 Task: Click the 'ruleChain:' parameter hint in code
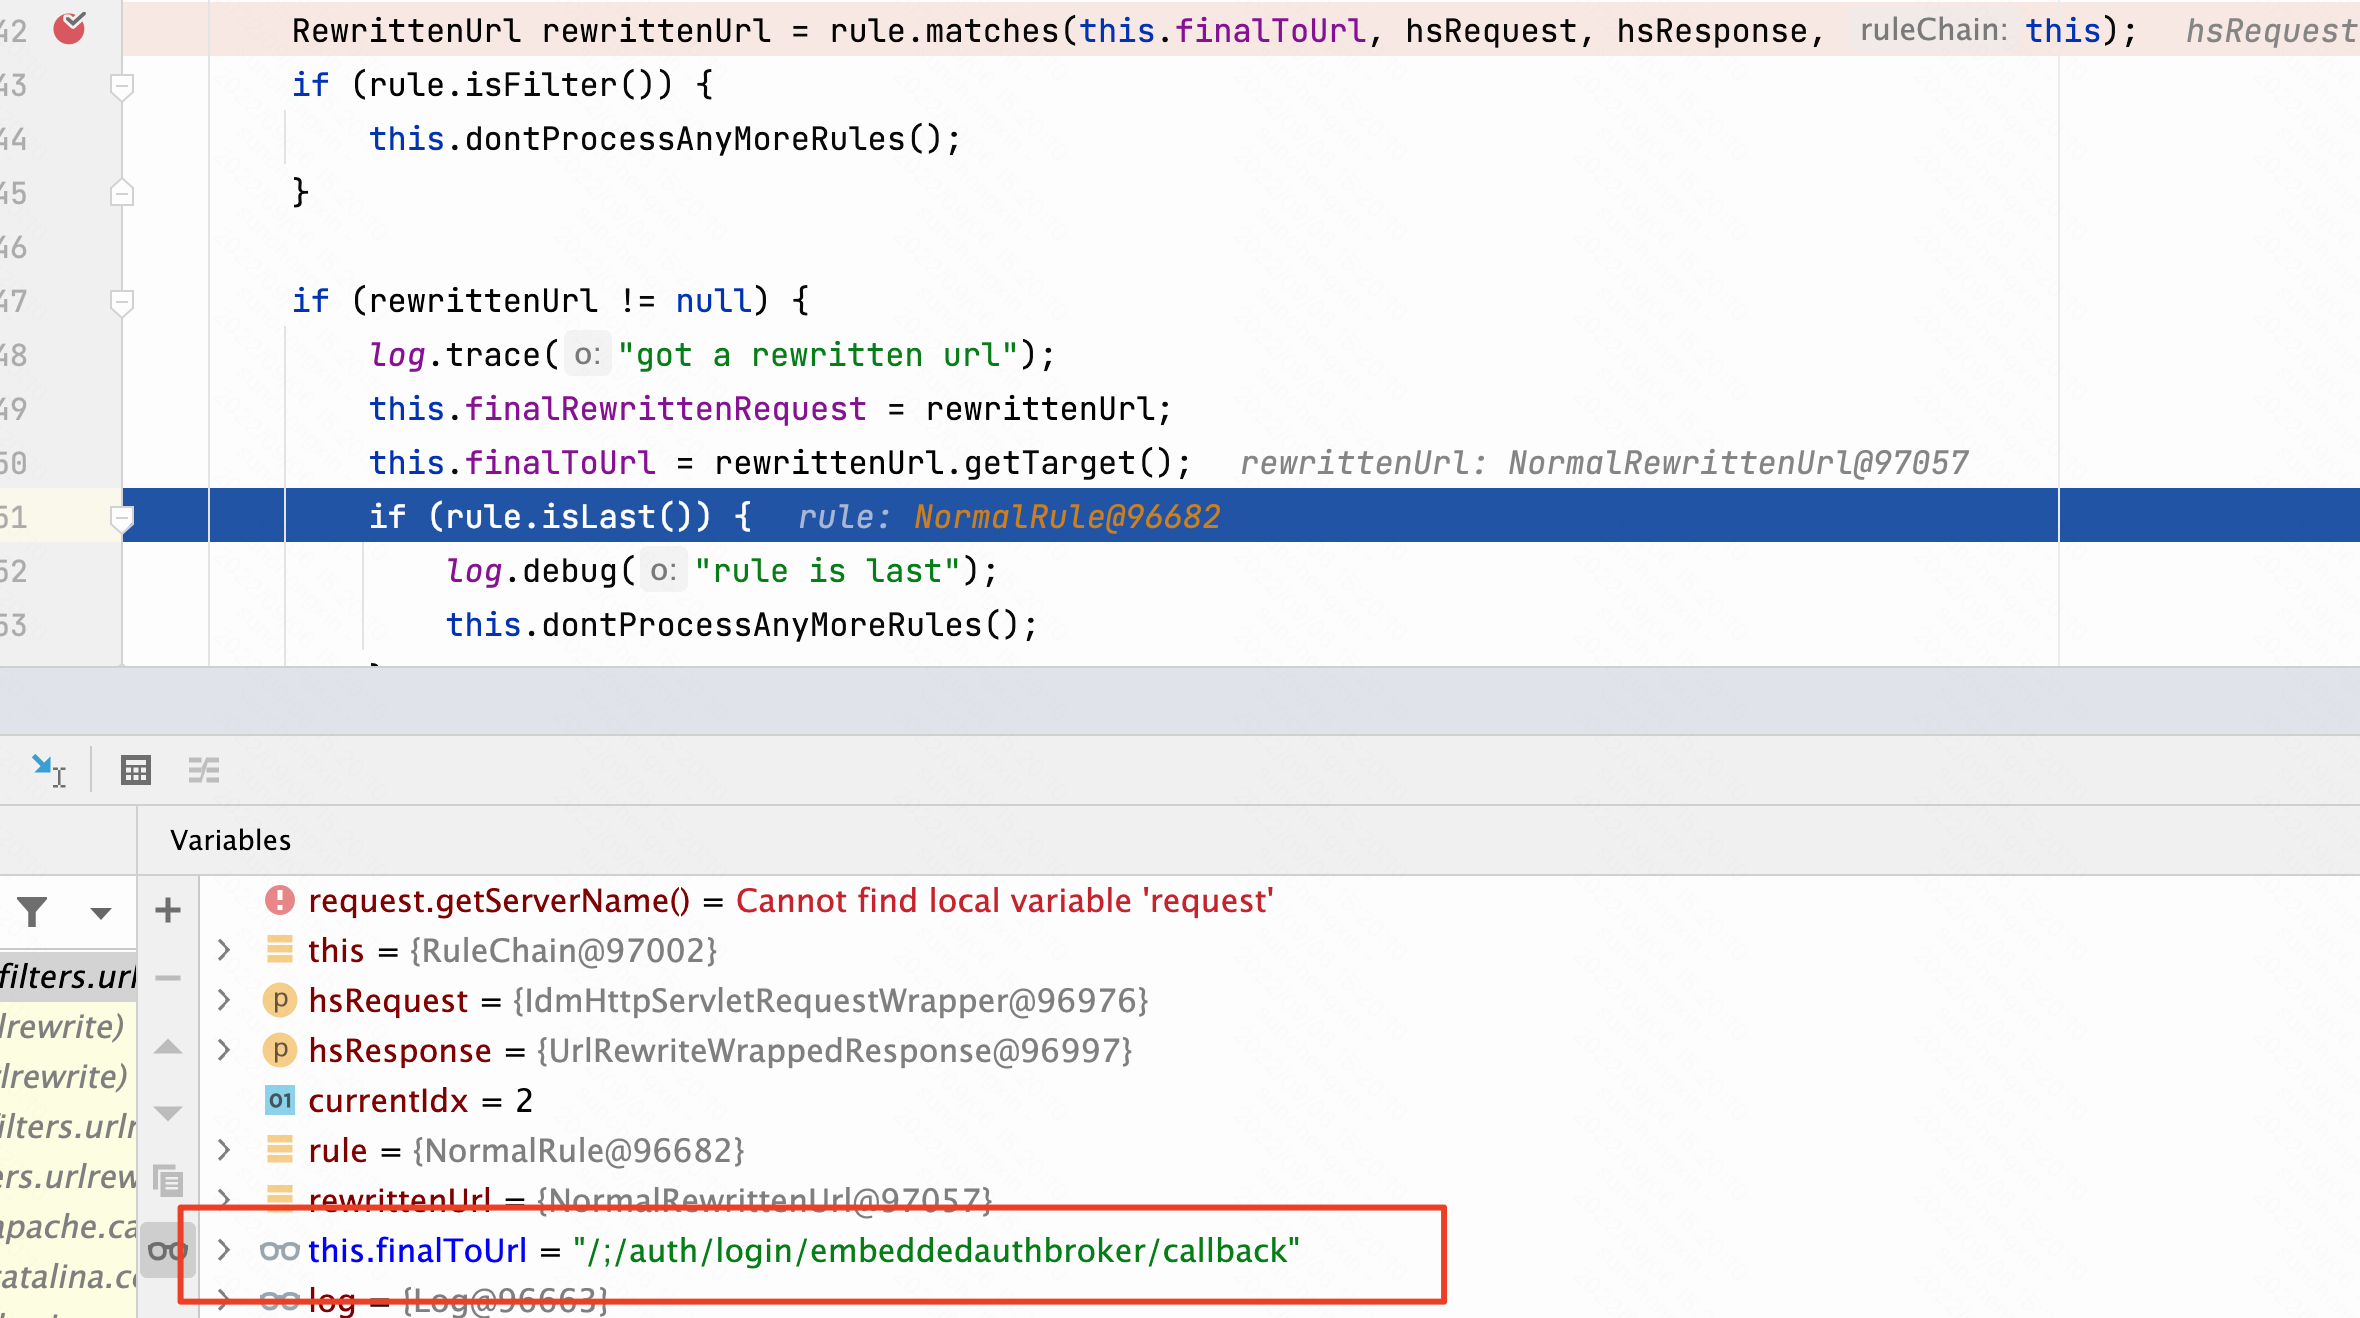point(1933,30)
